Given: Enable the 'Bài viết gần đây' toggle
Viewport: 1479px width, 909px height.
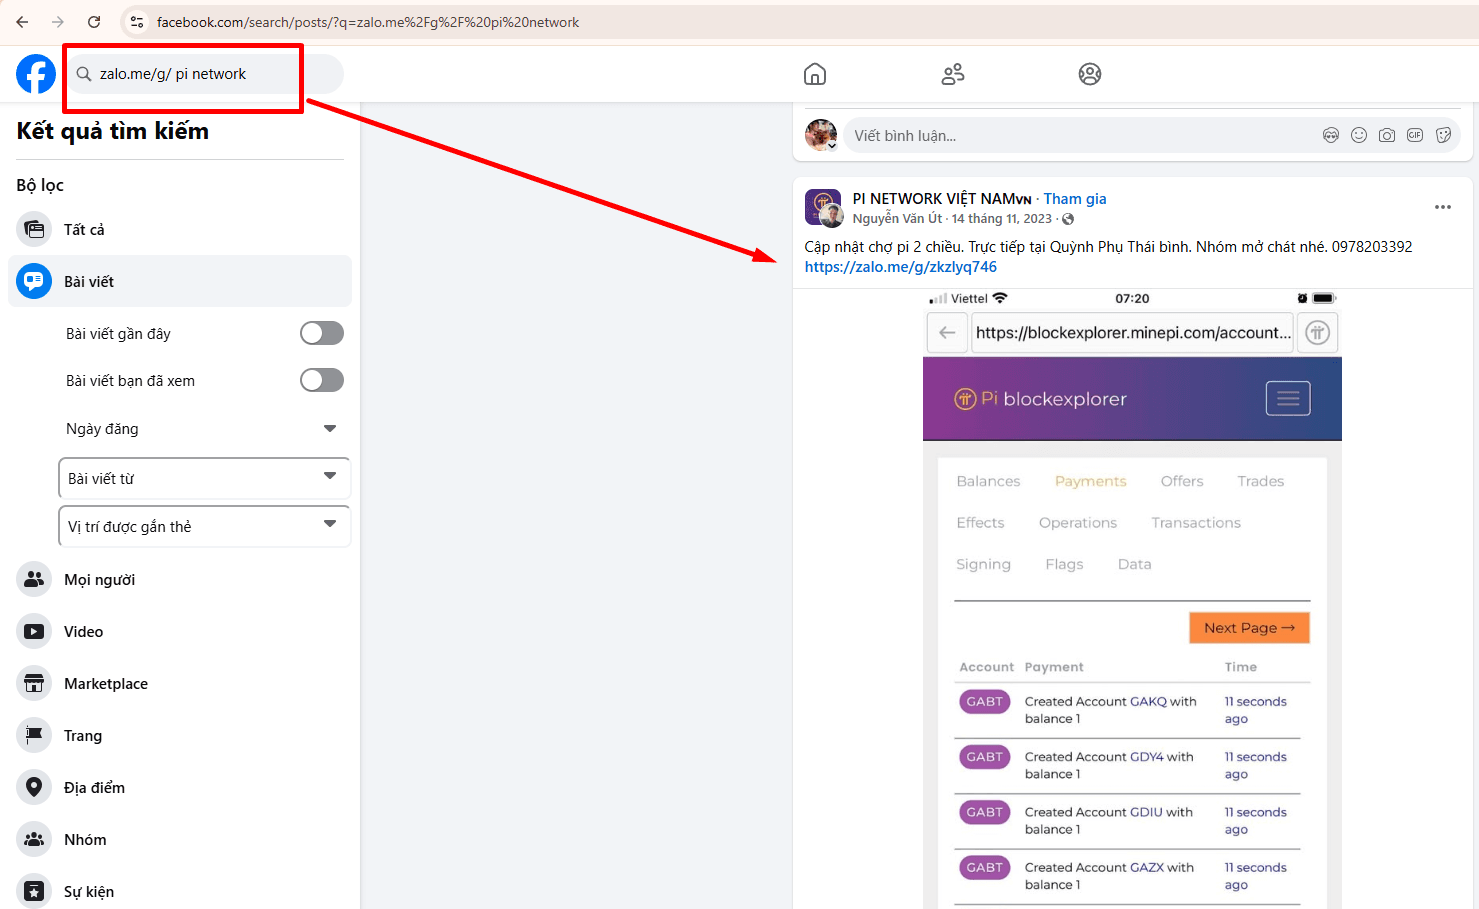Looking at the screenshot, I should (x=322, y=333).
